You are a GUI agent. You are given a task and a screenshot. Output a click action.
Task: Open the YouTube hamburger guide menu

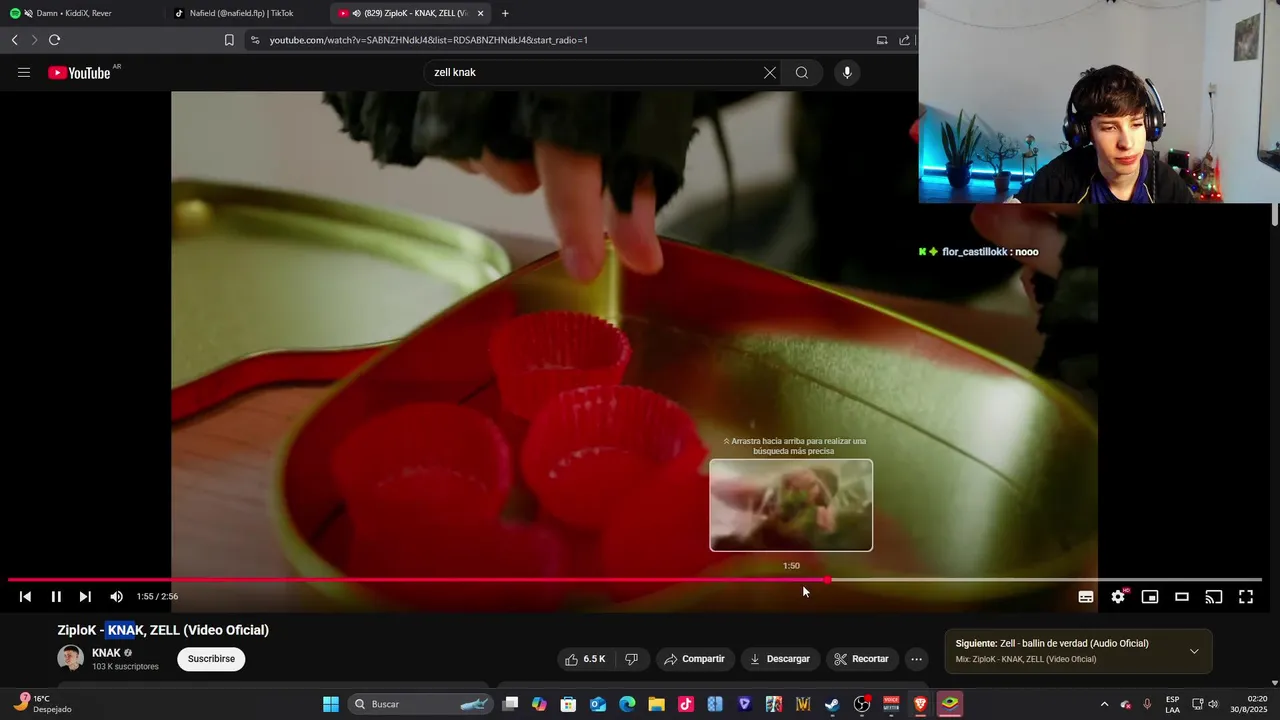coord(24,73)
